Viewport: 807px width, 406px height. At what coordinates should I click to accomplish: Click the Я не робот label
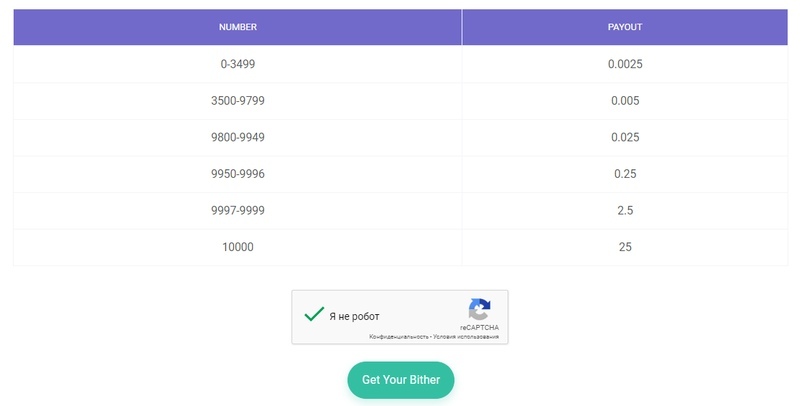pos(354,316)
